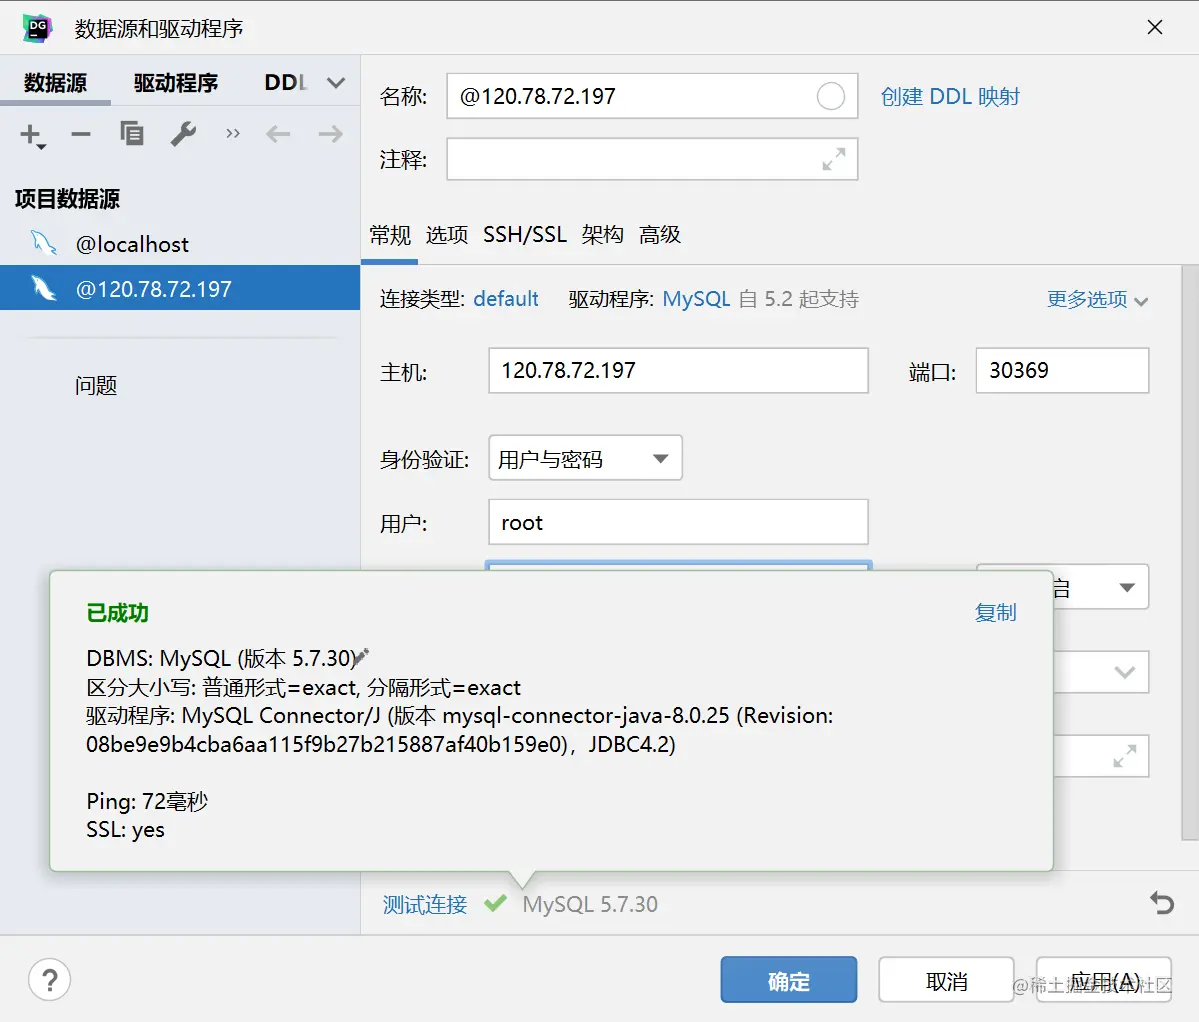
Task: Click the color circle in the name field
Action: 830,96
